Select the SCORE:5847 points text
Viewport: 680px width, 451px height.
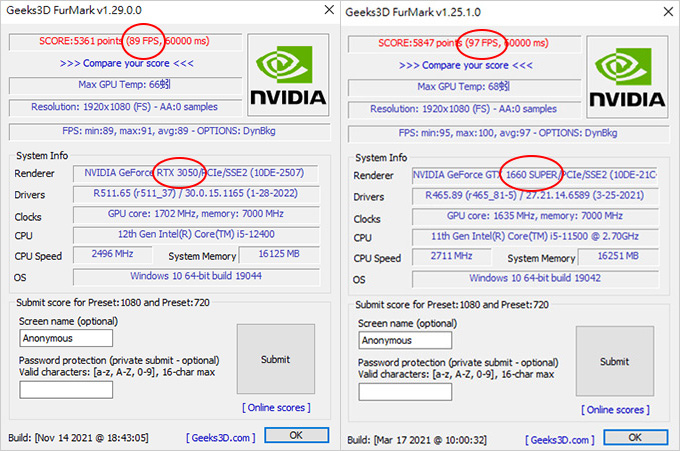click(x=420, y=43)
